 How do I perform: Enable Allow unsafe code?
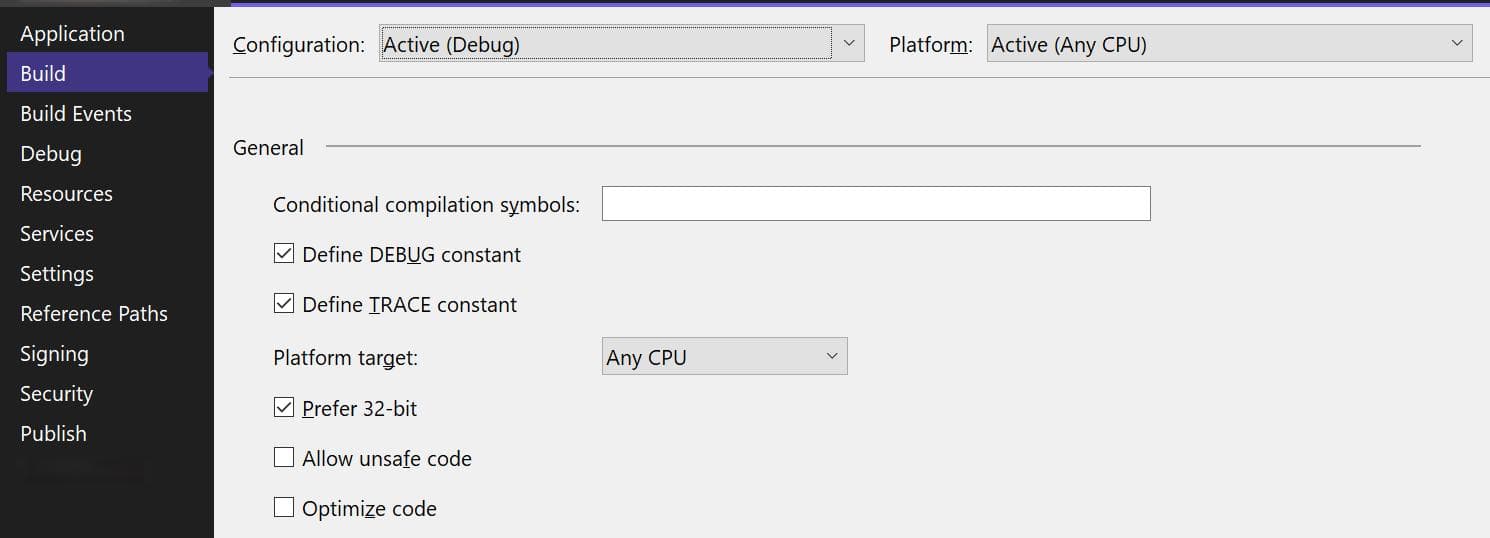pos(284,458)
